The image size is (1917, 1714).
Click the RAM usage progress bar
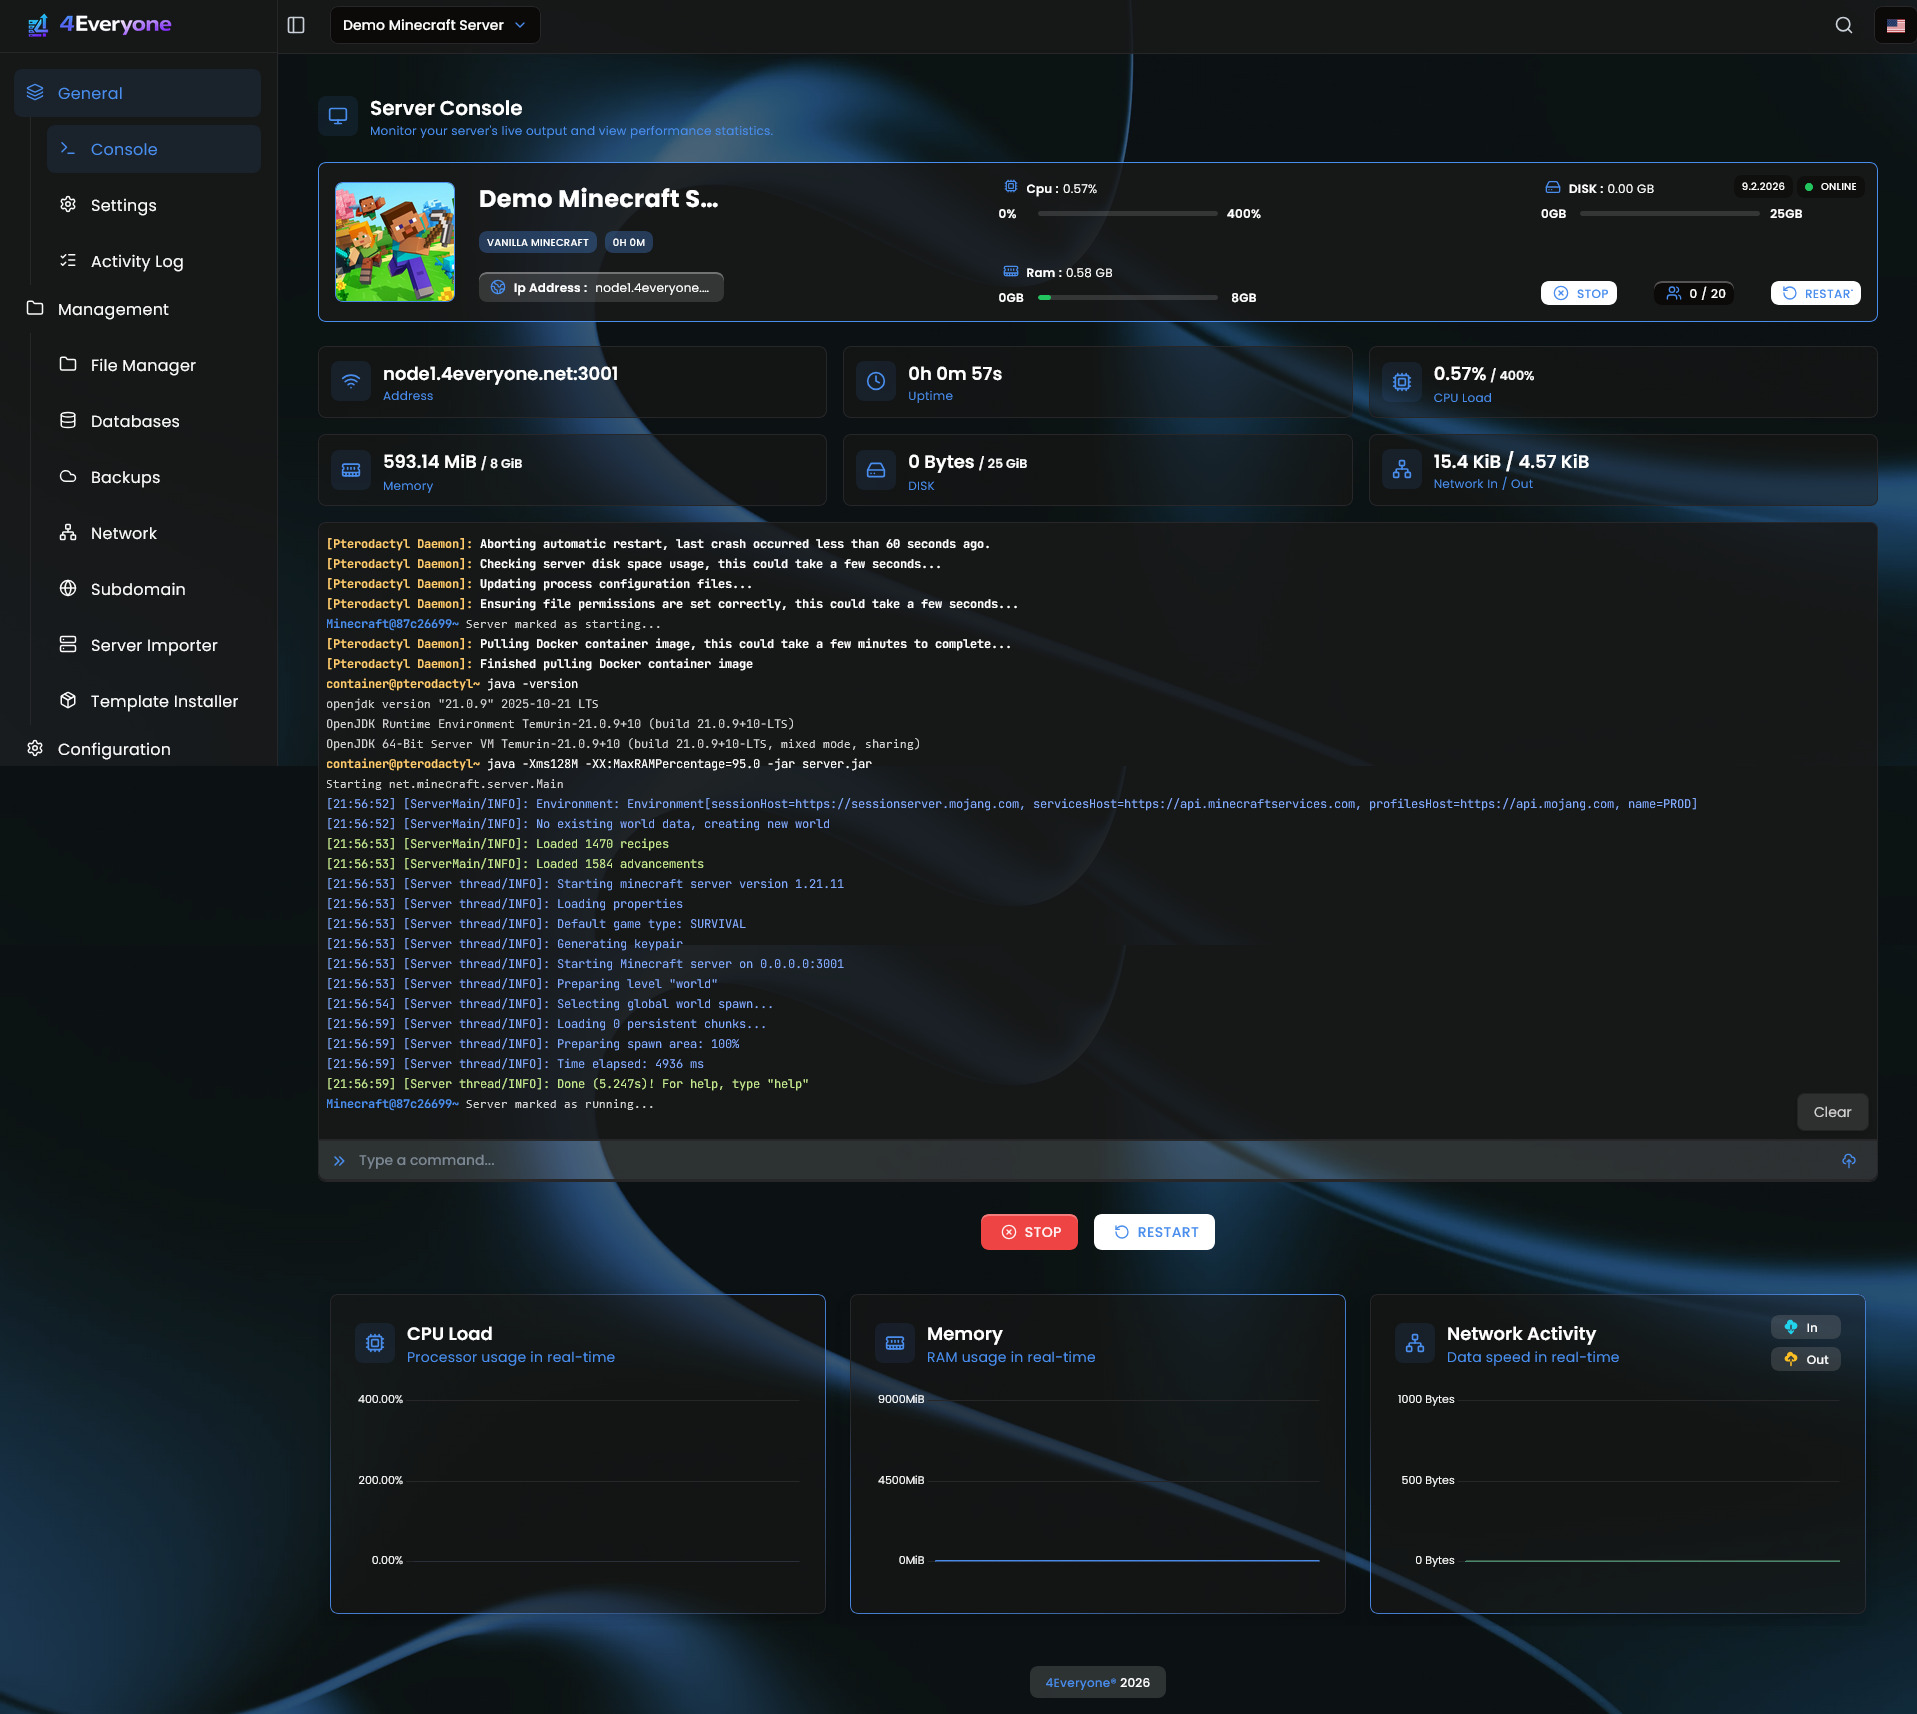1128,297
